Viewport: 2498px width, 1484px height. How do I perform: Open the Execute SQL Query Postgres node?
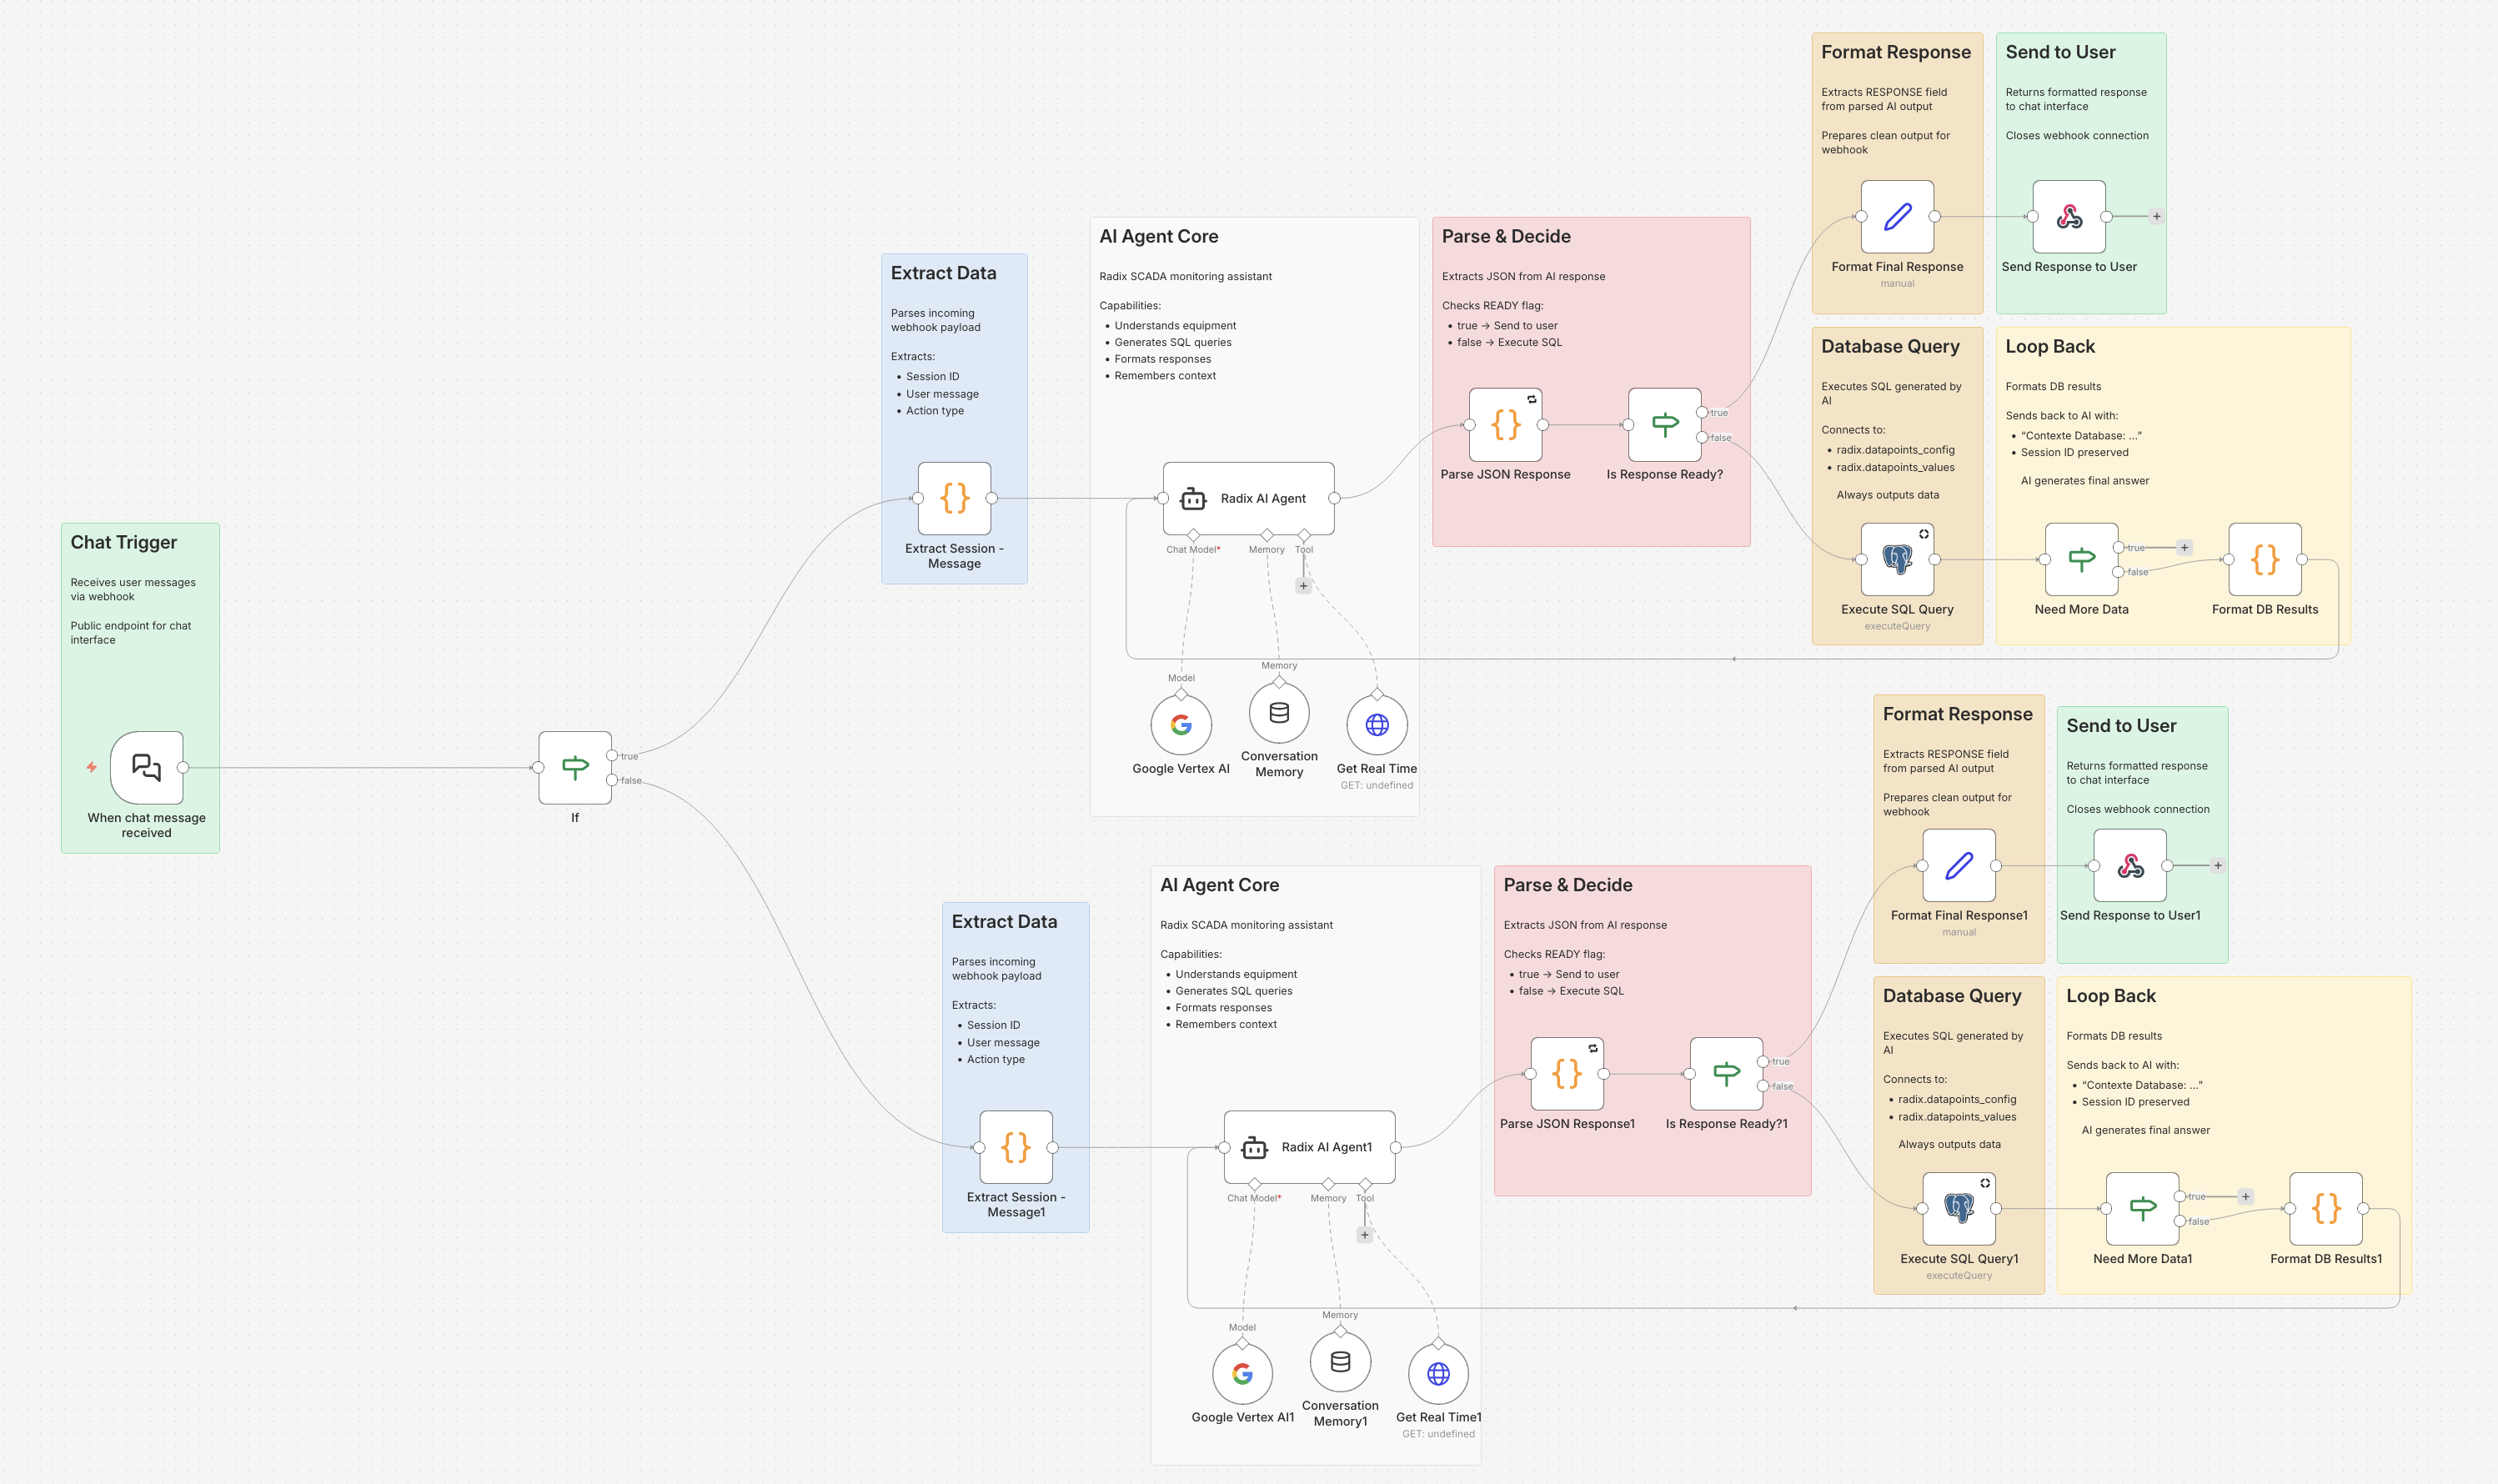coord(1896,560)
